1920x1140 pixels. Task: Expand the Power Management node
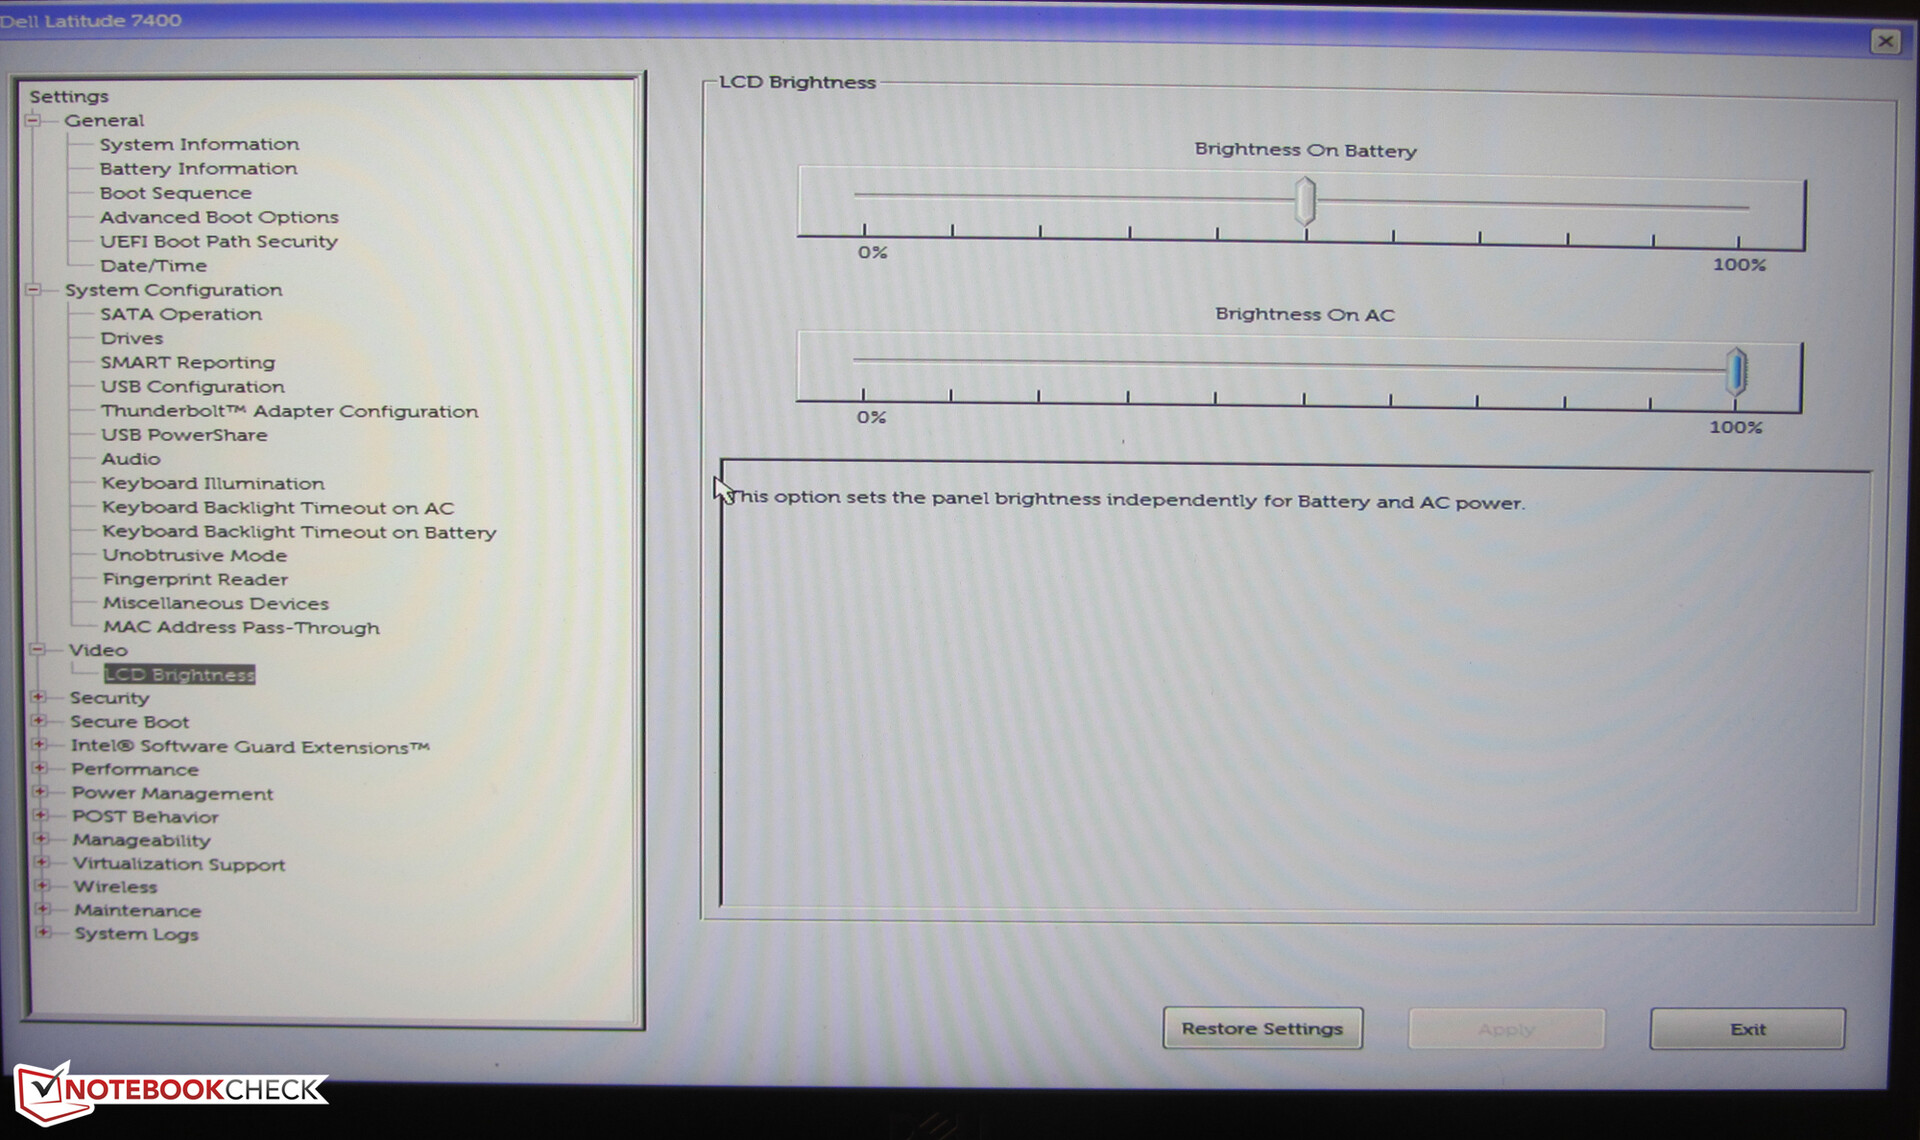pos(41,792)
